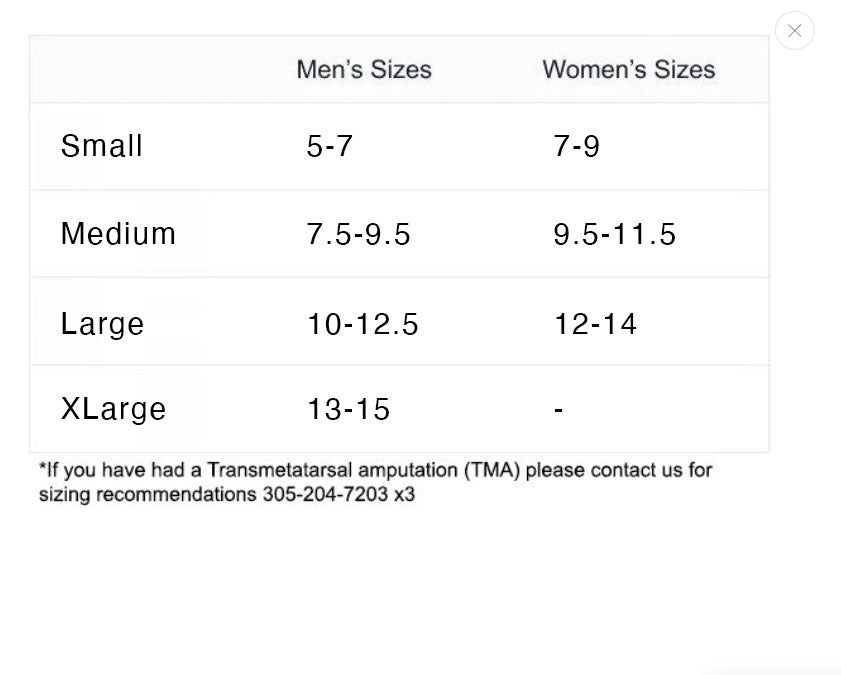Select the Large row label
The height and width of the screenshot is (675, 841).
pos(102,324)
